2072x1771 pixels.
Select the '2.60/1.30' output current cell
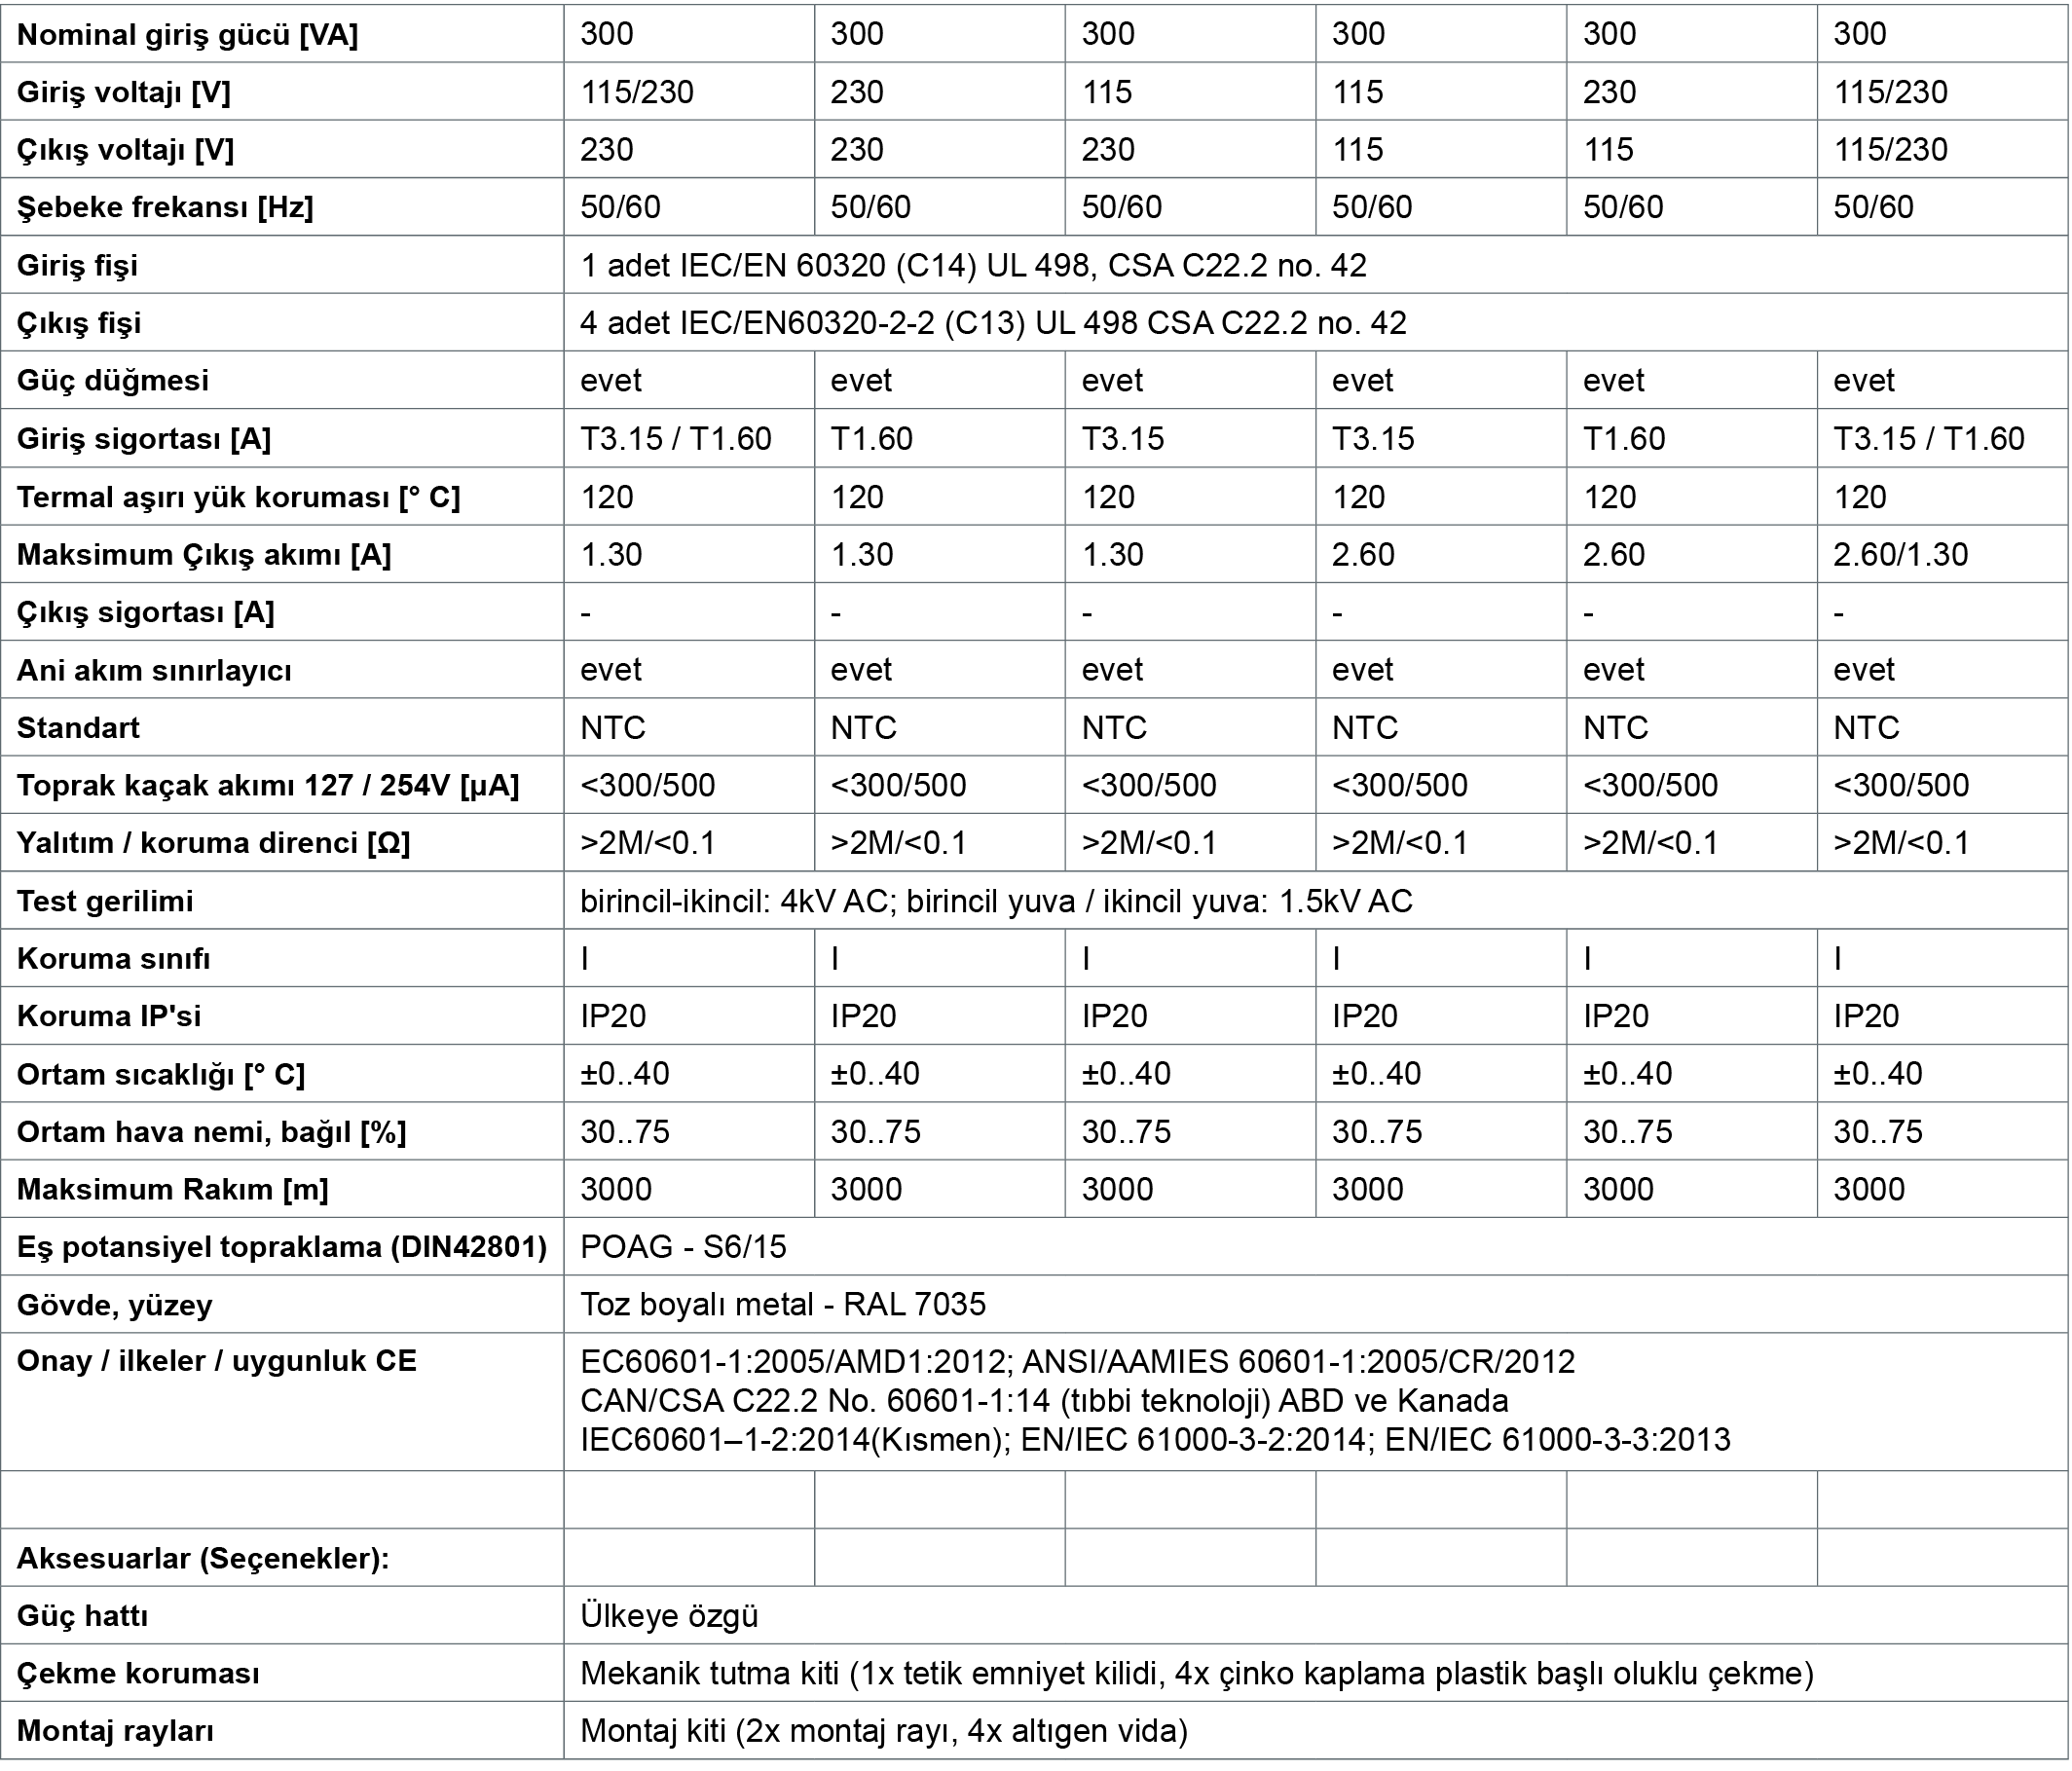pyautogui.click(x=1900, y=555)
